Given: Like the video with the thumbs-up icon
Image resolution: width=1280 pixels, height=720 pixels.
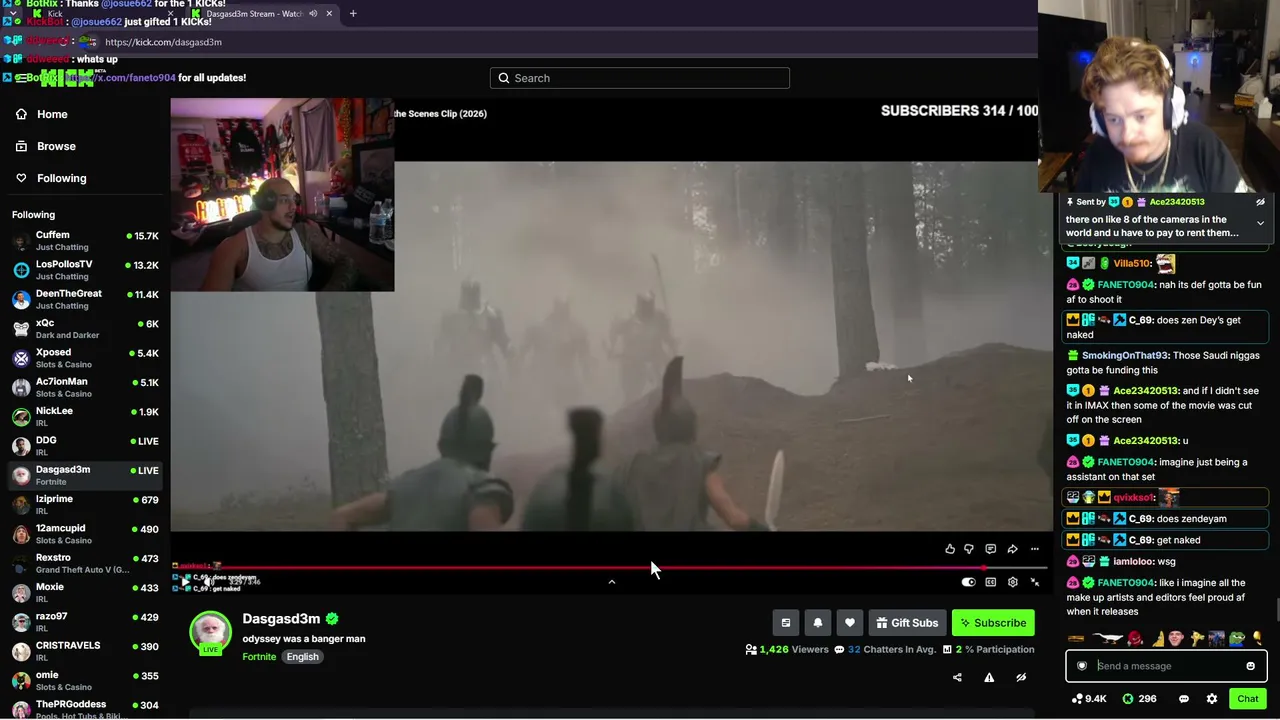Looking at the screenshot, I should 949,549.
